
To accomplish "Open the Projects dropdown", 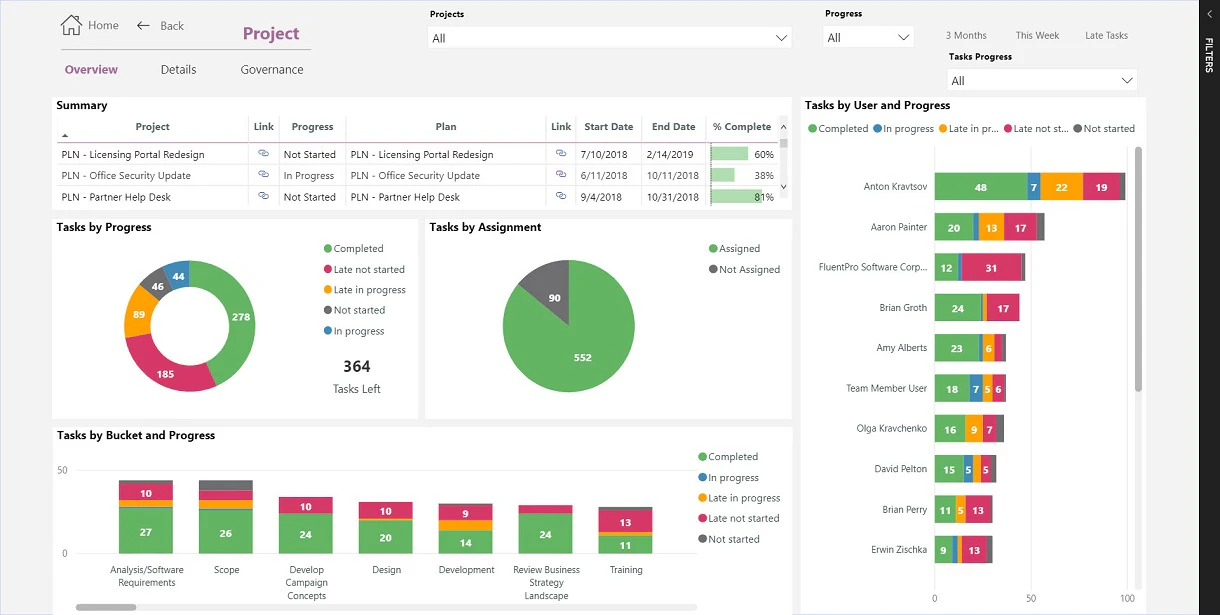I will pyautogui.click(x=610, y=38).
